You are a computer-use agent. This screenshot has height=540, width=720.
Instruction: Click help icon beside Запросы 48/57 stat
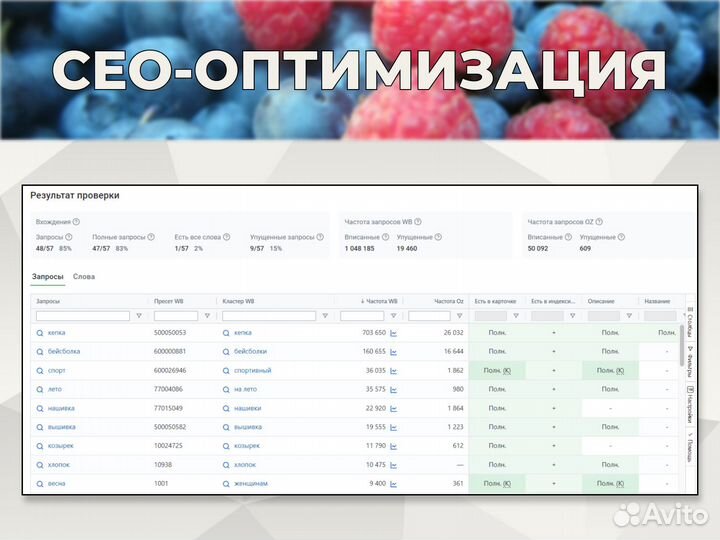[x=68, y=237]
